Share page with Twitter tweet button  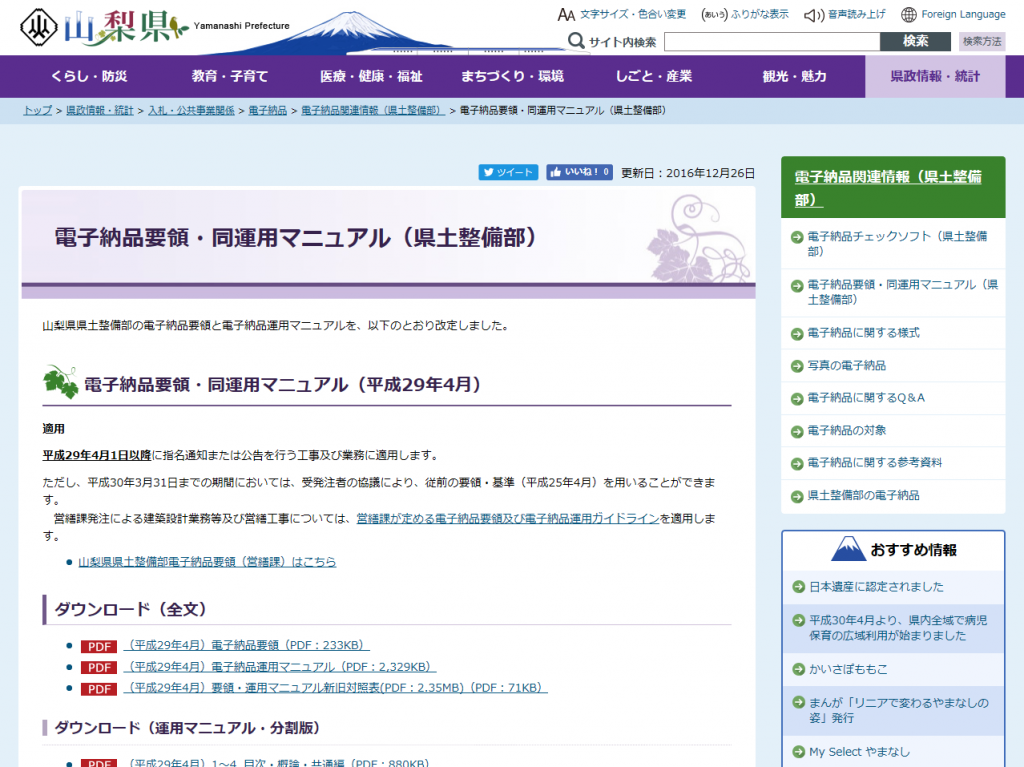[508, 172]
